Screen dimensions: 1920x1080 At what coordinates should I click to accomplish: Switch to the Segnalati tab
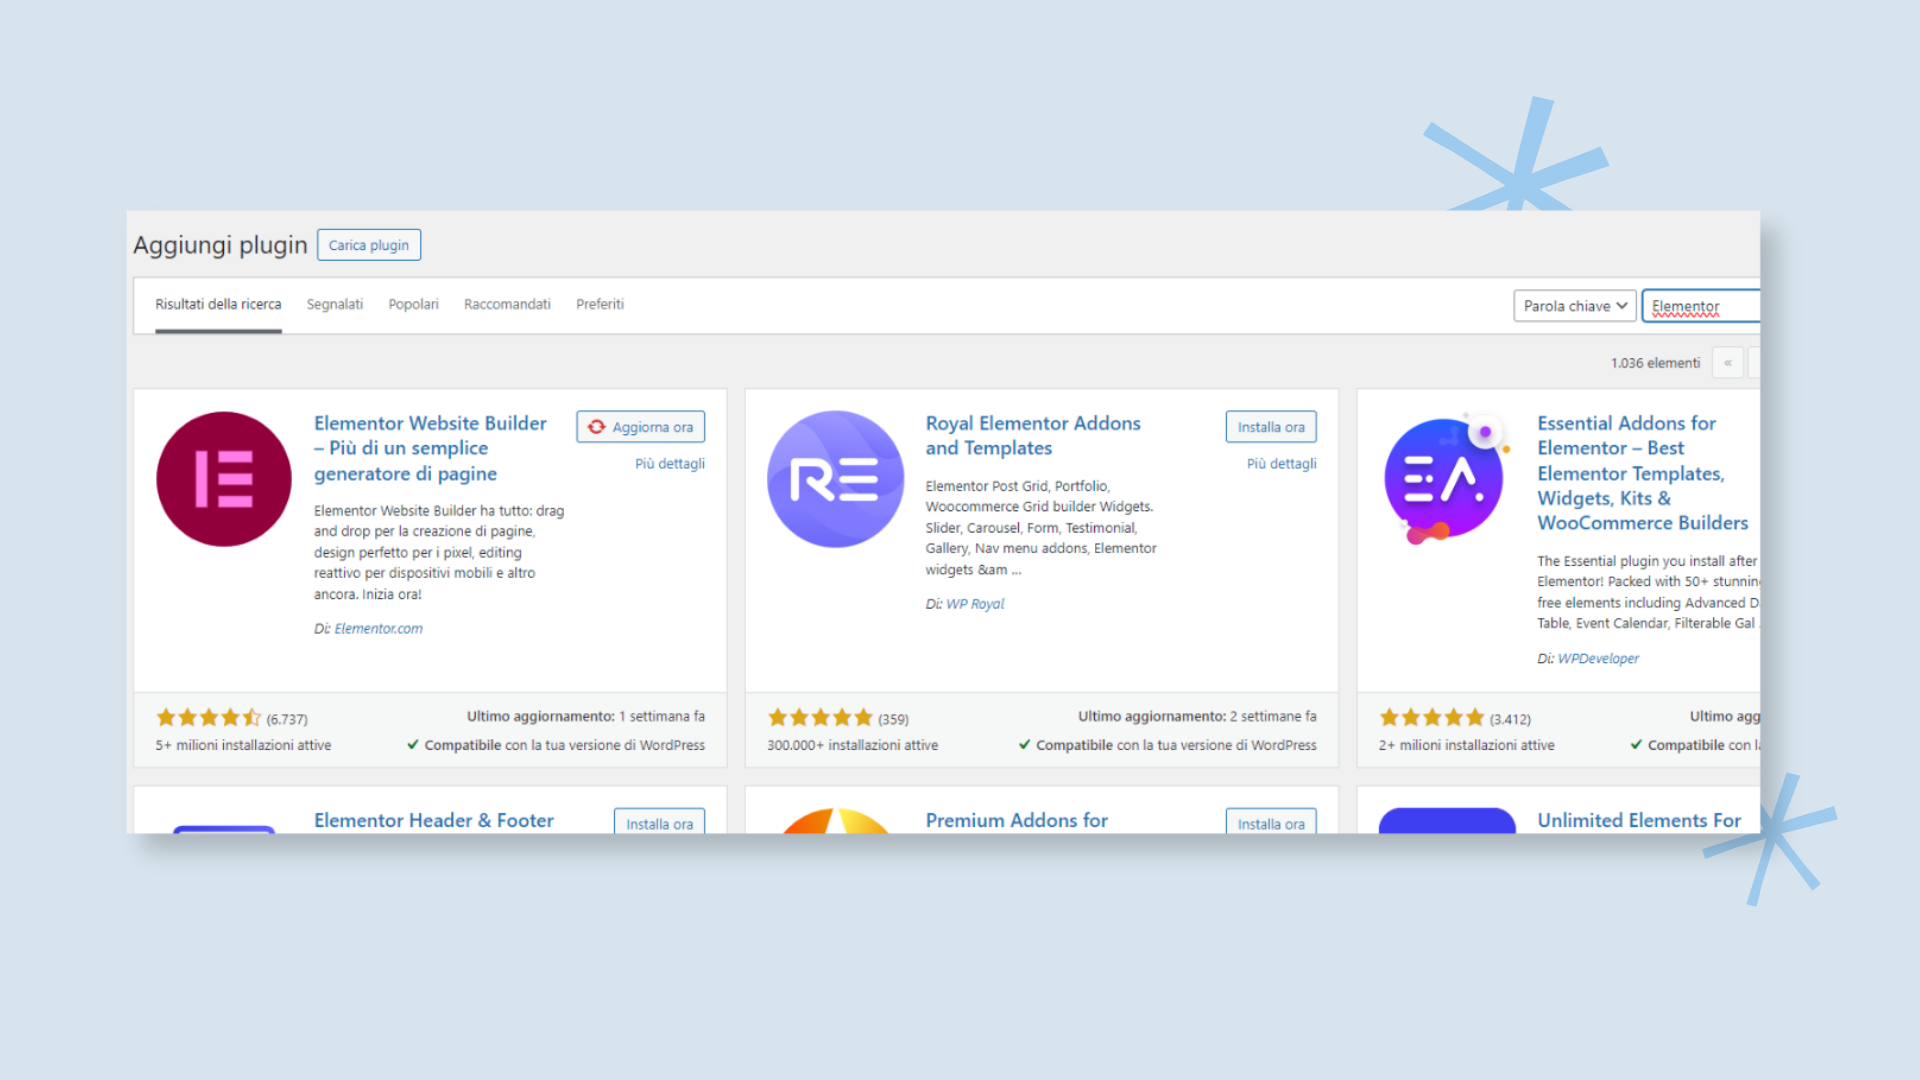(x=335, y=304)
